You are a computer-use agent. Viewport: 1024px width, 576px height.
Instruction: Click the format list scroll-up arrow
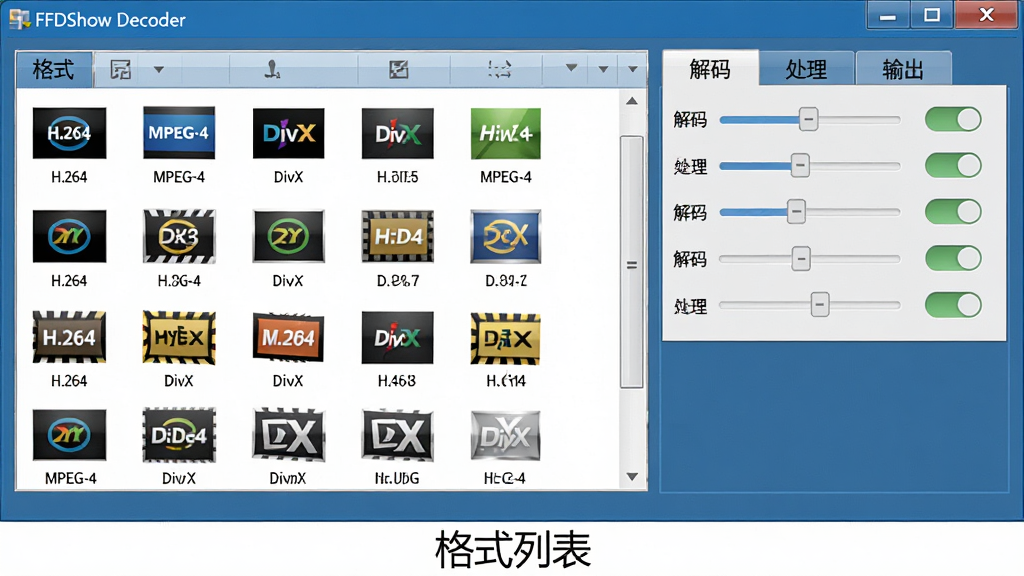click(x=632, y=101)
